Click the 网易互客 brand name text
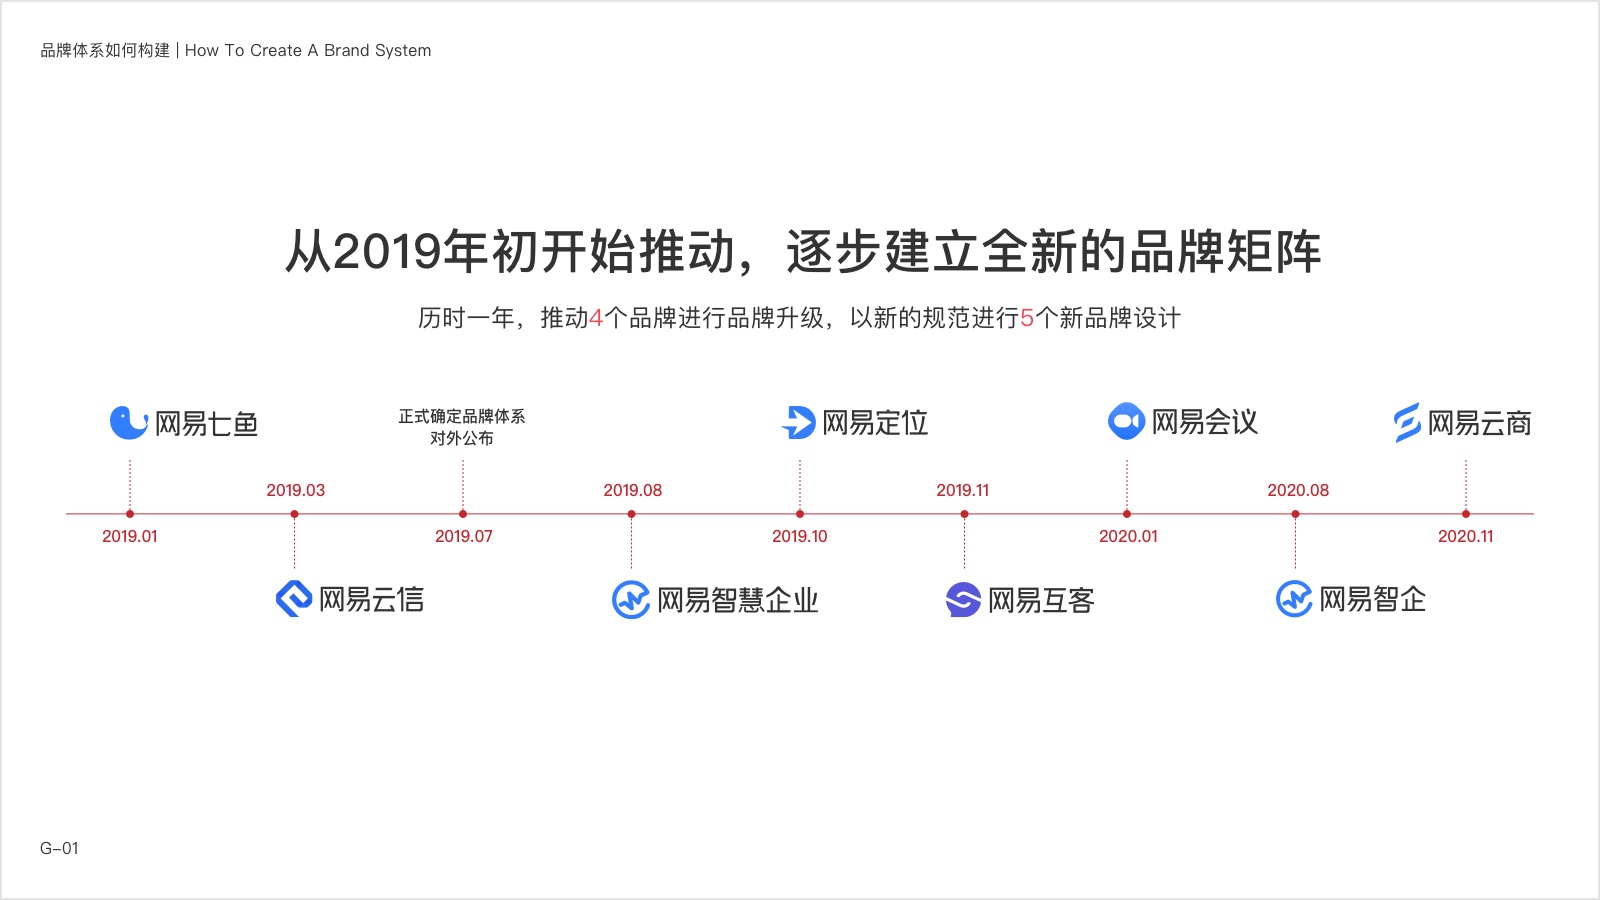This screenshot has width=1600, height=900. click(x=1041, y=600)
